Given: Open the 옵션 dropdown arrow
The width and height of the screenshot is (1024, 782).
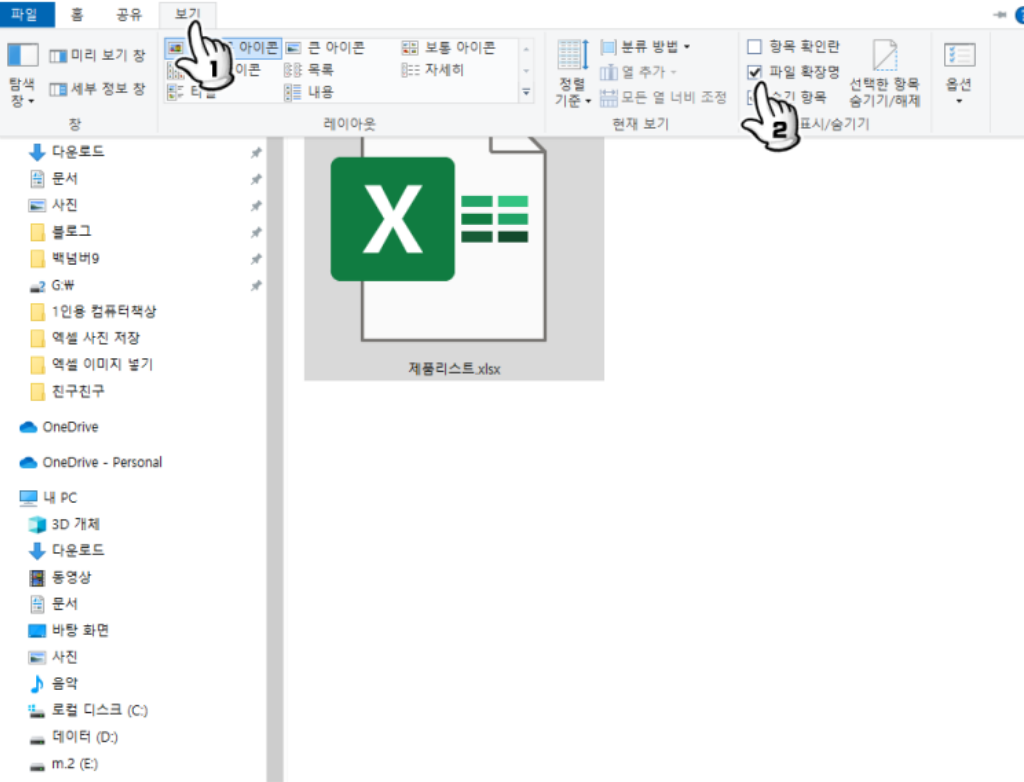Looking at the screenshot, I should tap(959, 101).
